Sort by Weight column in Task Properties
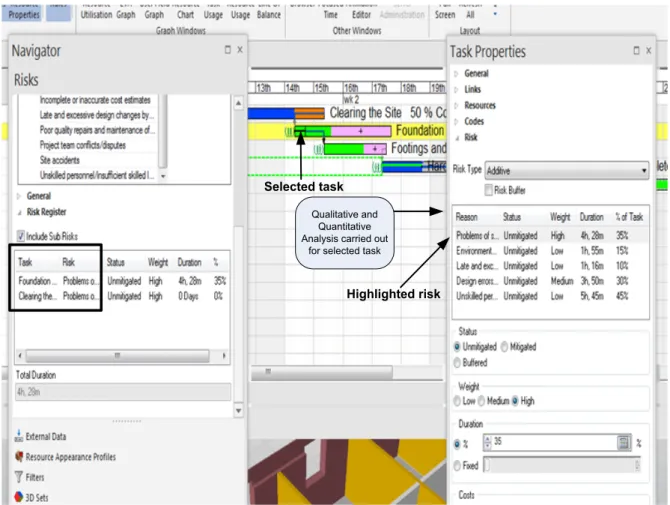This screenshot has height=505, width=670. click(x=560, y=217)
